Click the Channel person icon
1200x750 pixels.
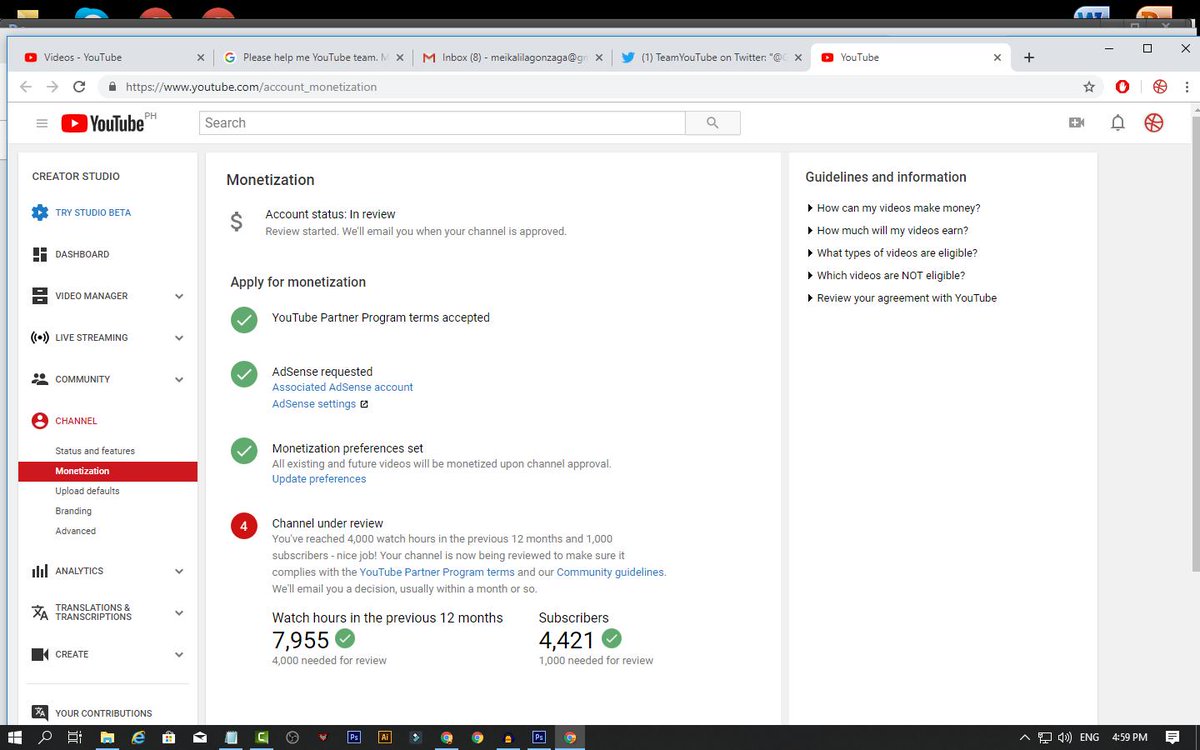(x=40, y=421)
